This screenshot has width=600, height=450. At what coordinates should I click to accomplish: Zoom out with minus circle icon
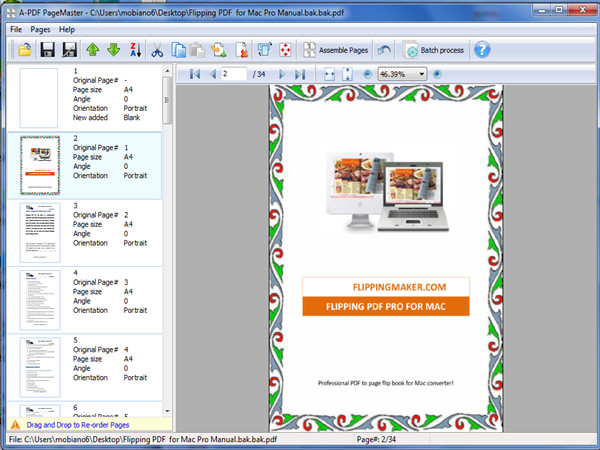coord(367,74)
